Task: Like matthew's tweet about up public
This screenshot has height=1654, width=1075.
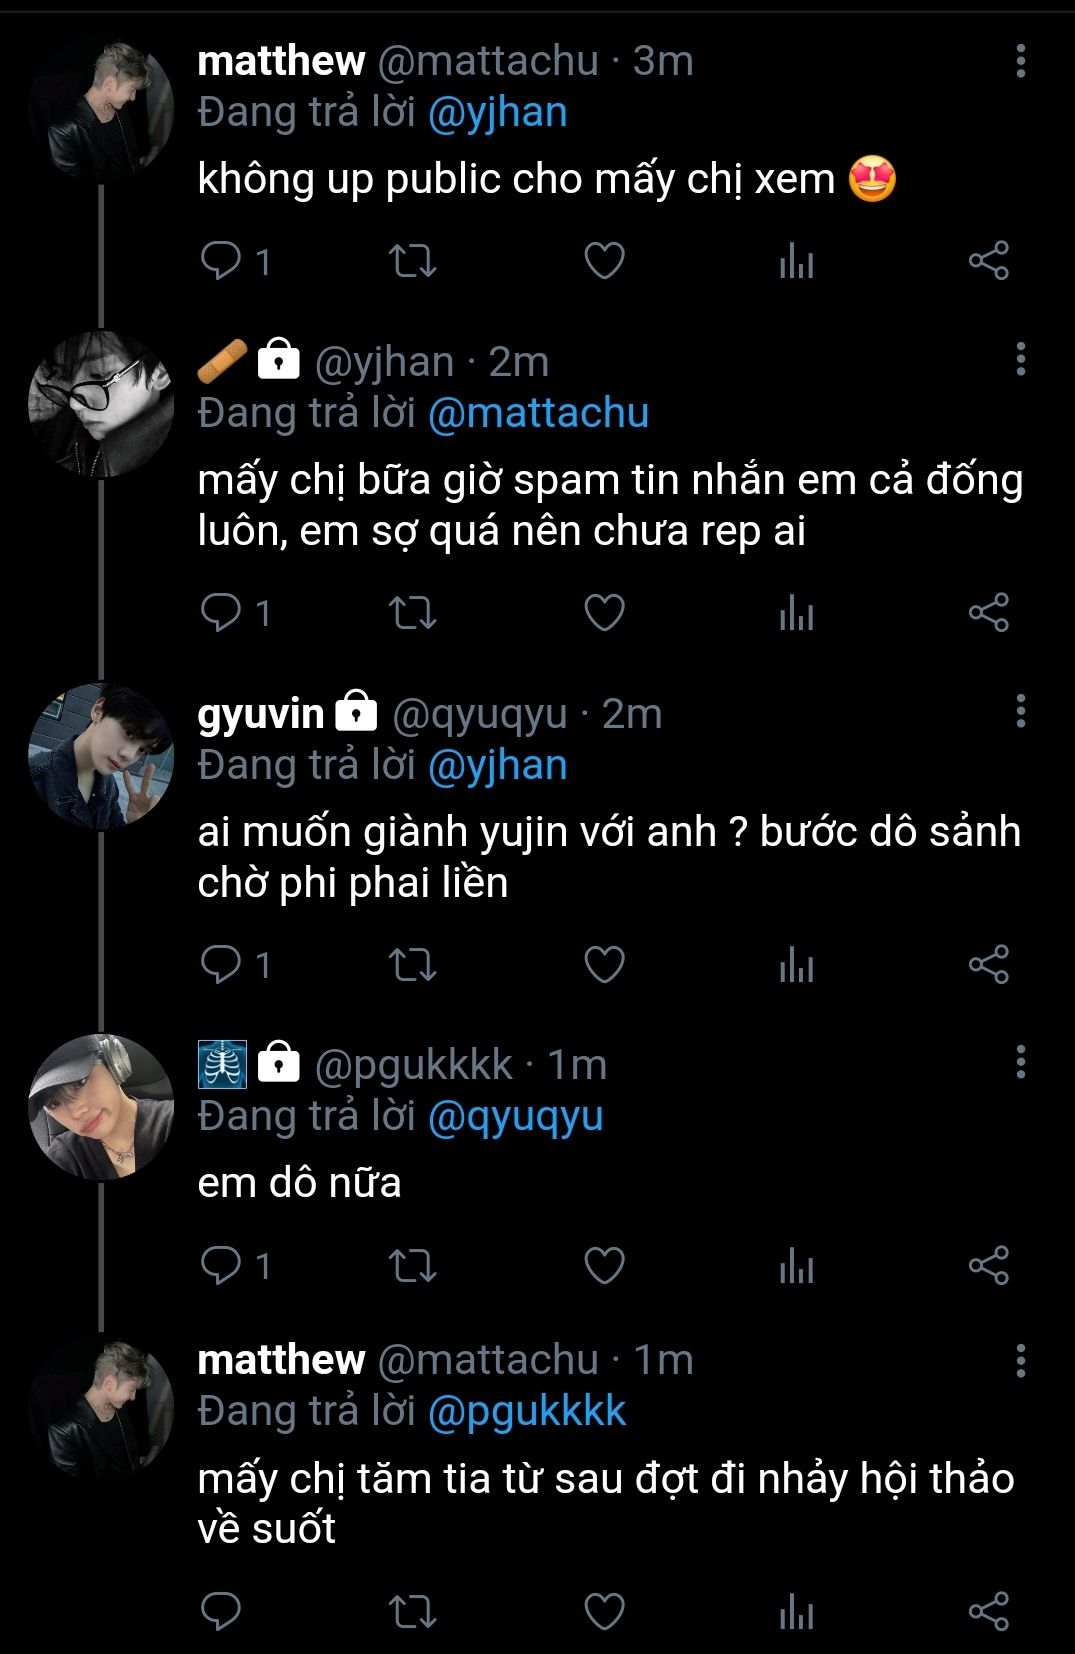Action: tap(604, 262)
